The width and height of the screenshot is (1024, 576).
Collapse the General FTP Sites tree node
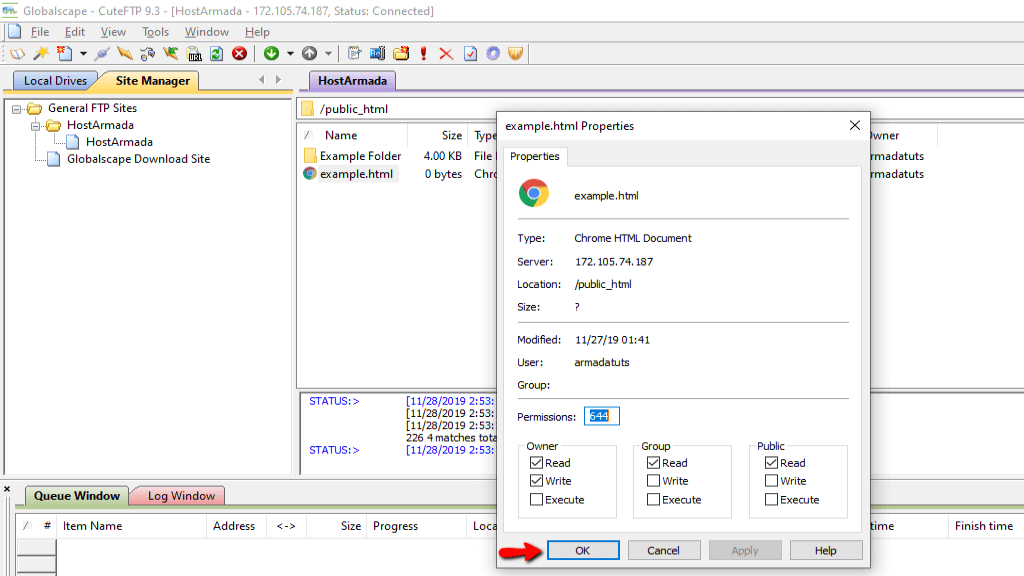pyautogui.click(x=17, y=109)
